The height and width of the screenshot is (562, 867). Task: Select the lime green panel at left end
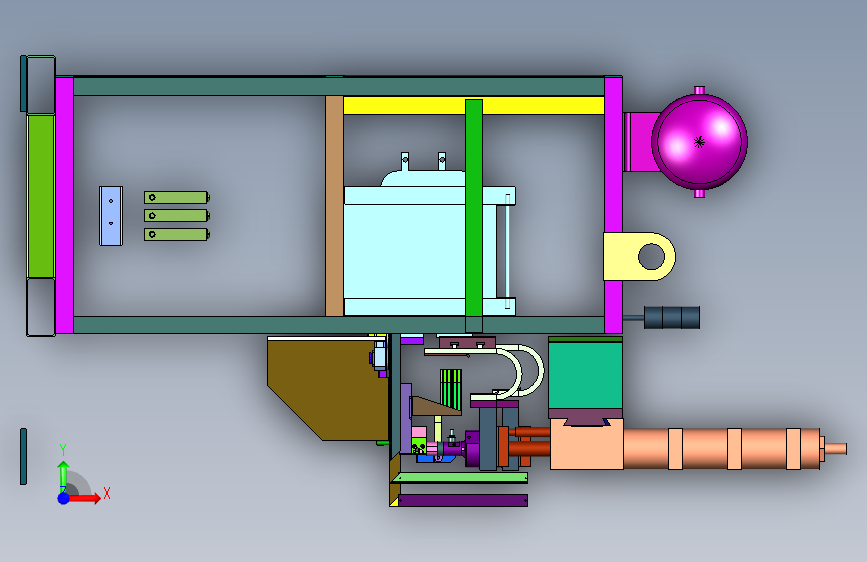(41, 196)
